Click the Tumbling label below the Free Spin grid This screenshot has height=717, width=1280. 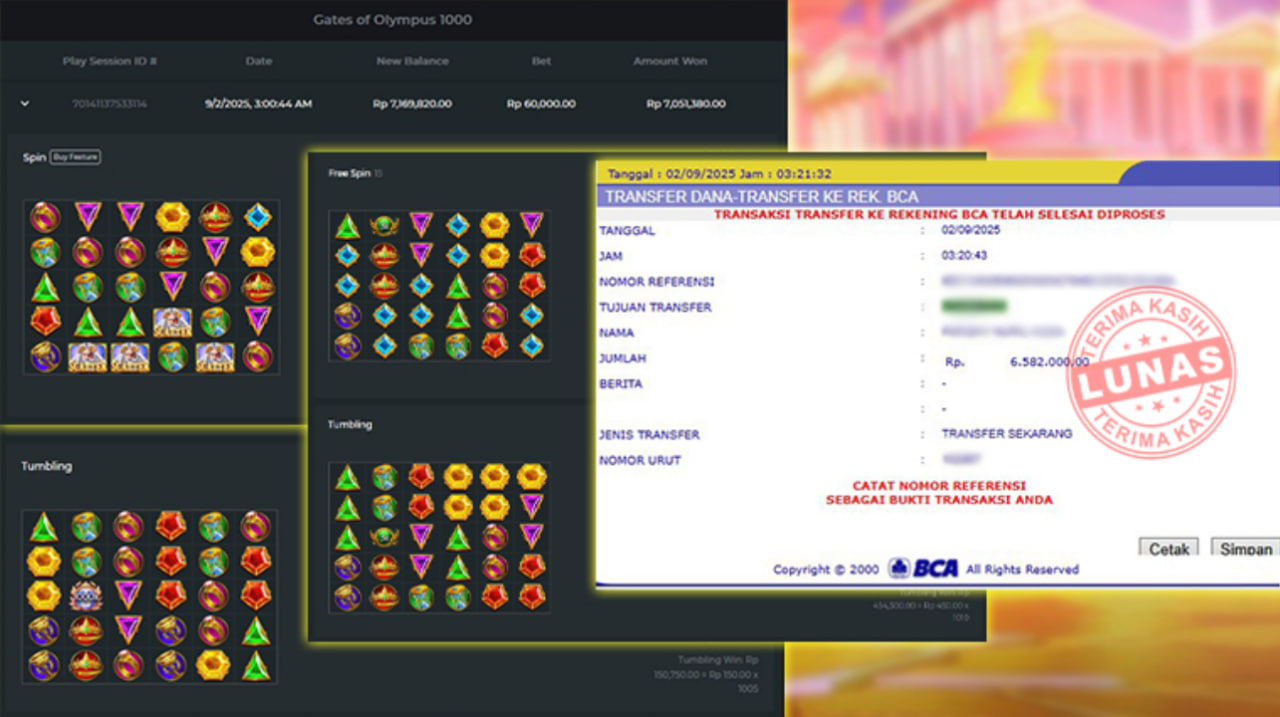pyautogui.click(x=350, y=425)
